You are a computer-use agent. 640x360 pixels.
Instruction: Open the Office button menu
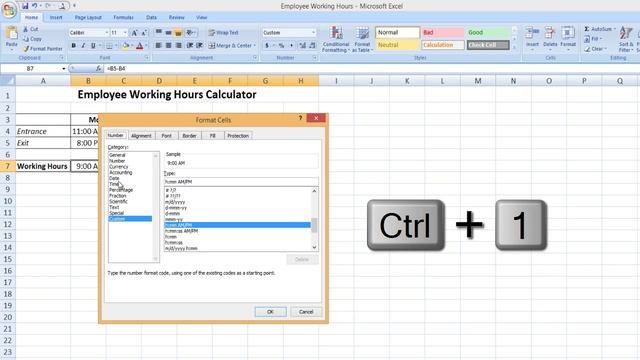click(x=9, y=9)
